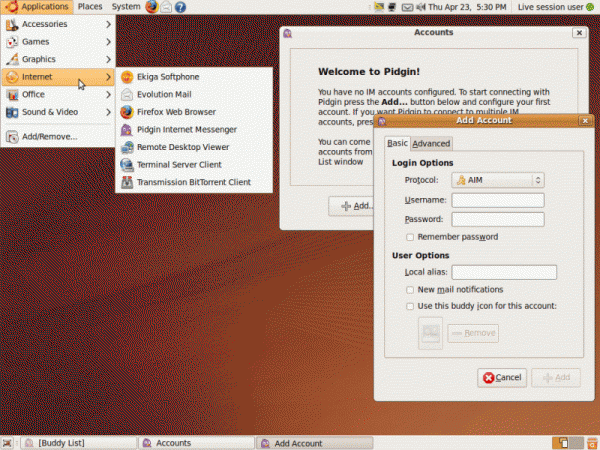
Task: Open the Protocol dropdown showing AIM
Action: [x=498, y=180]
